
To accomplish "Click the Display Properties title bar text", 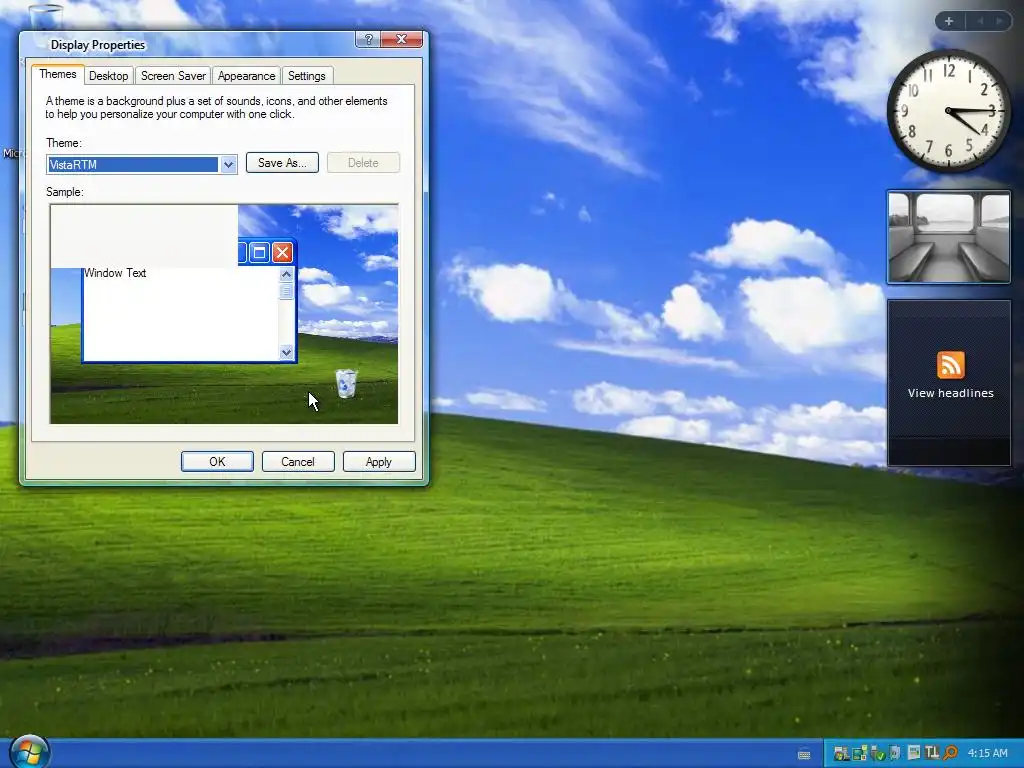I will [x=98, y=44].
